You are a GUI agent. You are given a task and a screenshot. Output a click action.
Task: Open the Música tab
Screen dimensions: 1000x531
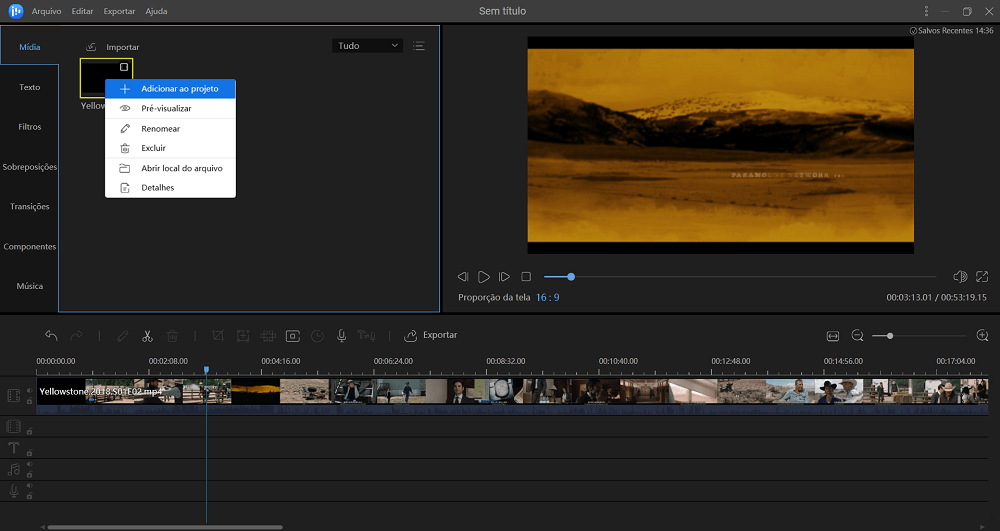point(29,286)
